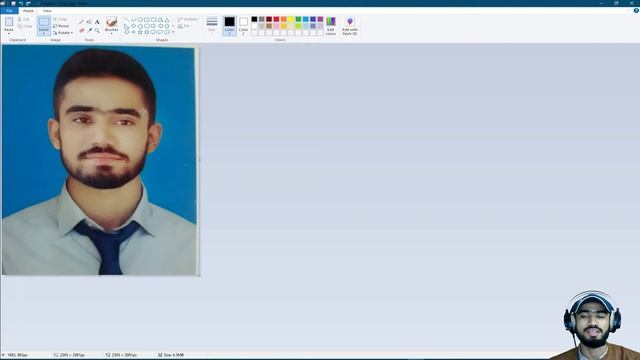Switch to the Home ribbon tab

28,11
